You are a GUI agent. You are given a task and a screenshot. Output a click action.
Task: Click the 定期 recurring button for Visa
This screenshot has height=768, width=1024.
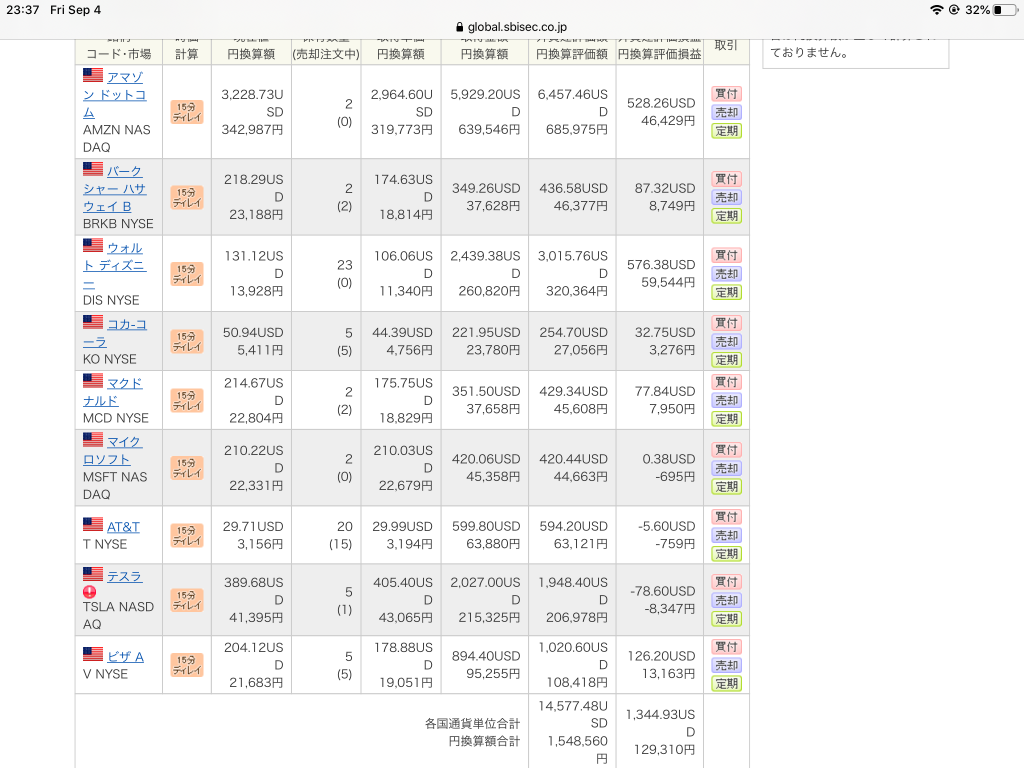(x=726, y=684)
